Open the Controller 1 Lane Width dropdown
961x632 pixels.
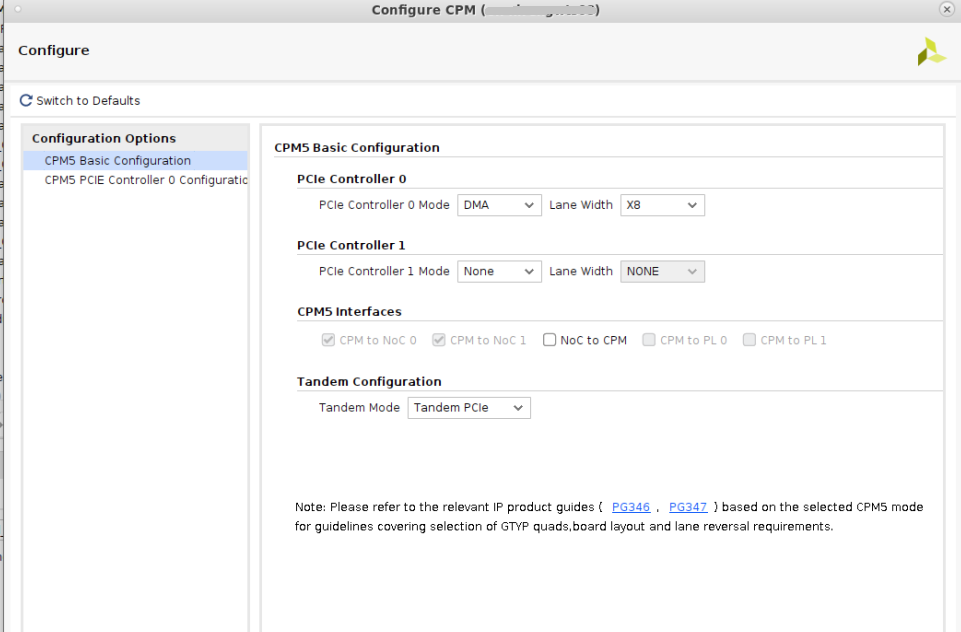click(x=662, y=271)
